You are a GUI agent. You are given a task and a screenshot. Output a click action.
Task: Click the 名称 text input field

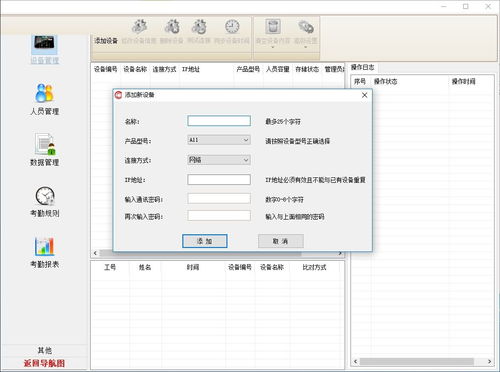tap(219, 121)
